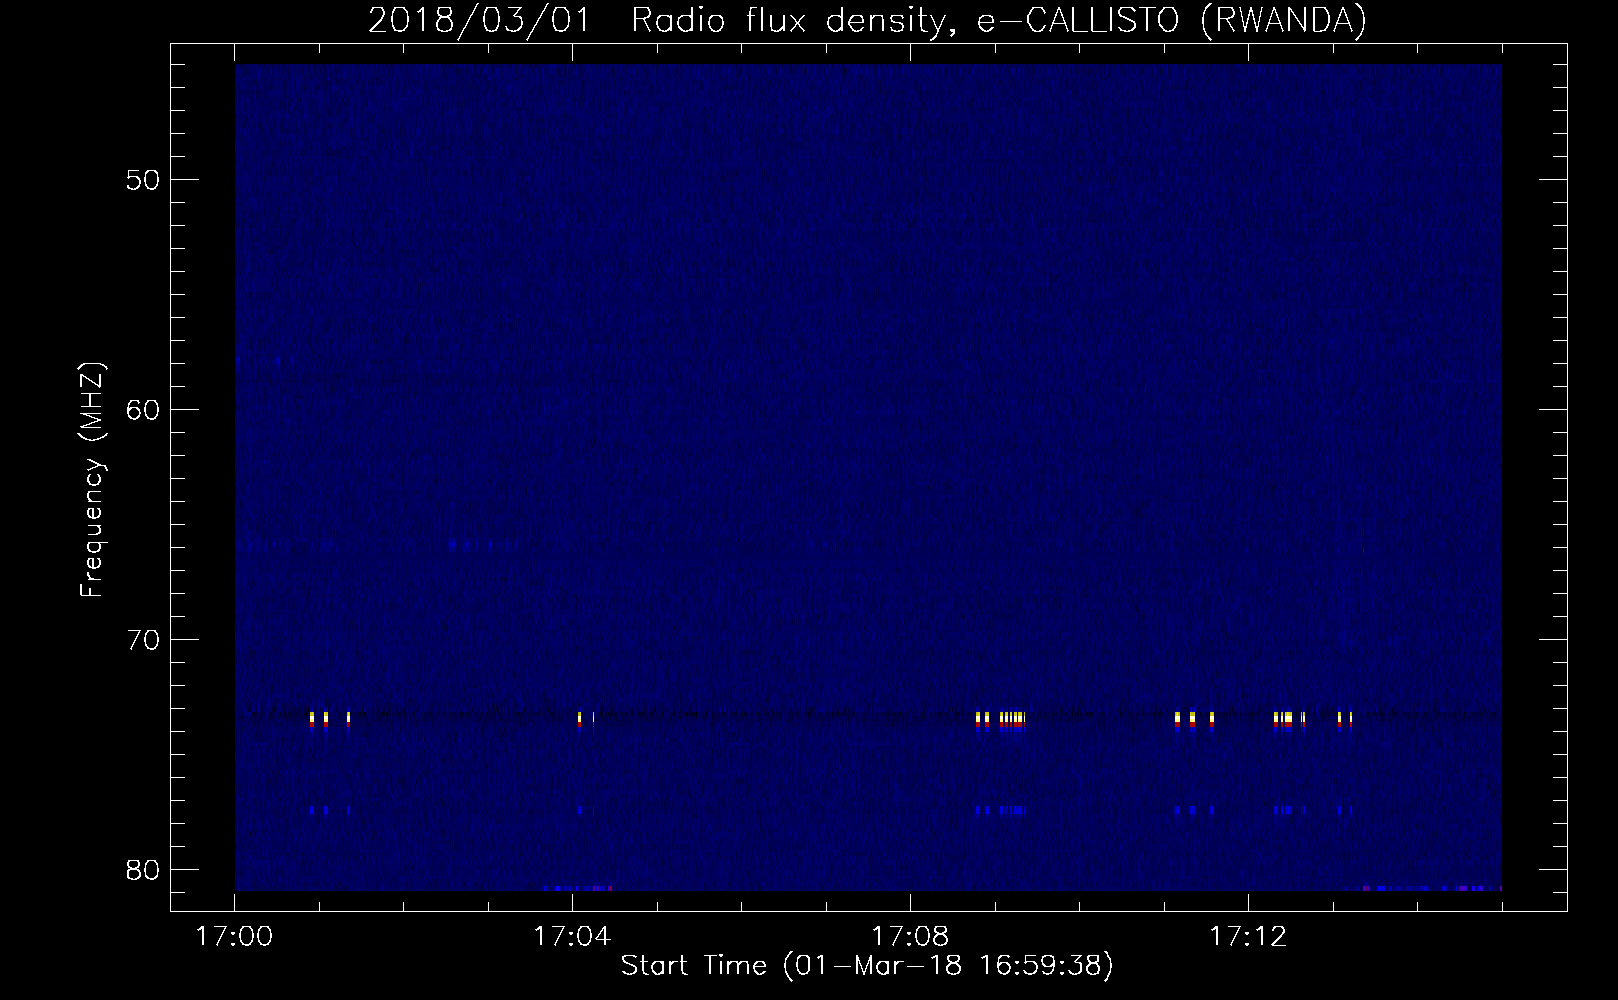Select the date 2018/03/01 in the title
Screen dimensions: 1618x1000
(480, 22)
